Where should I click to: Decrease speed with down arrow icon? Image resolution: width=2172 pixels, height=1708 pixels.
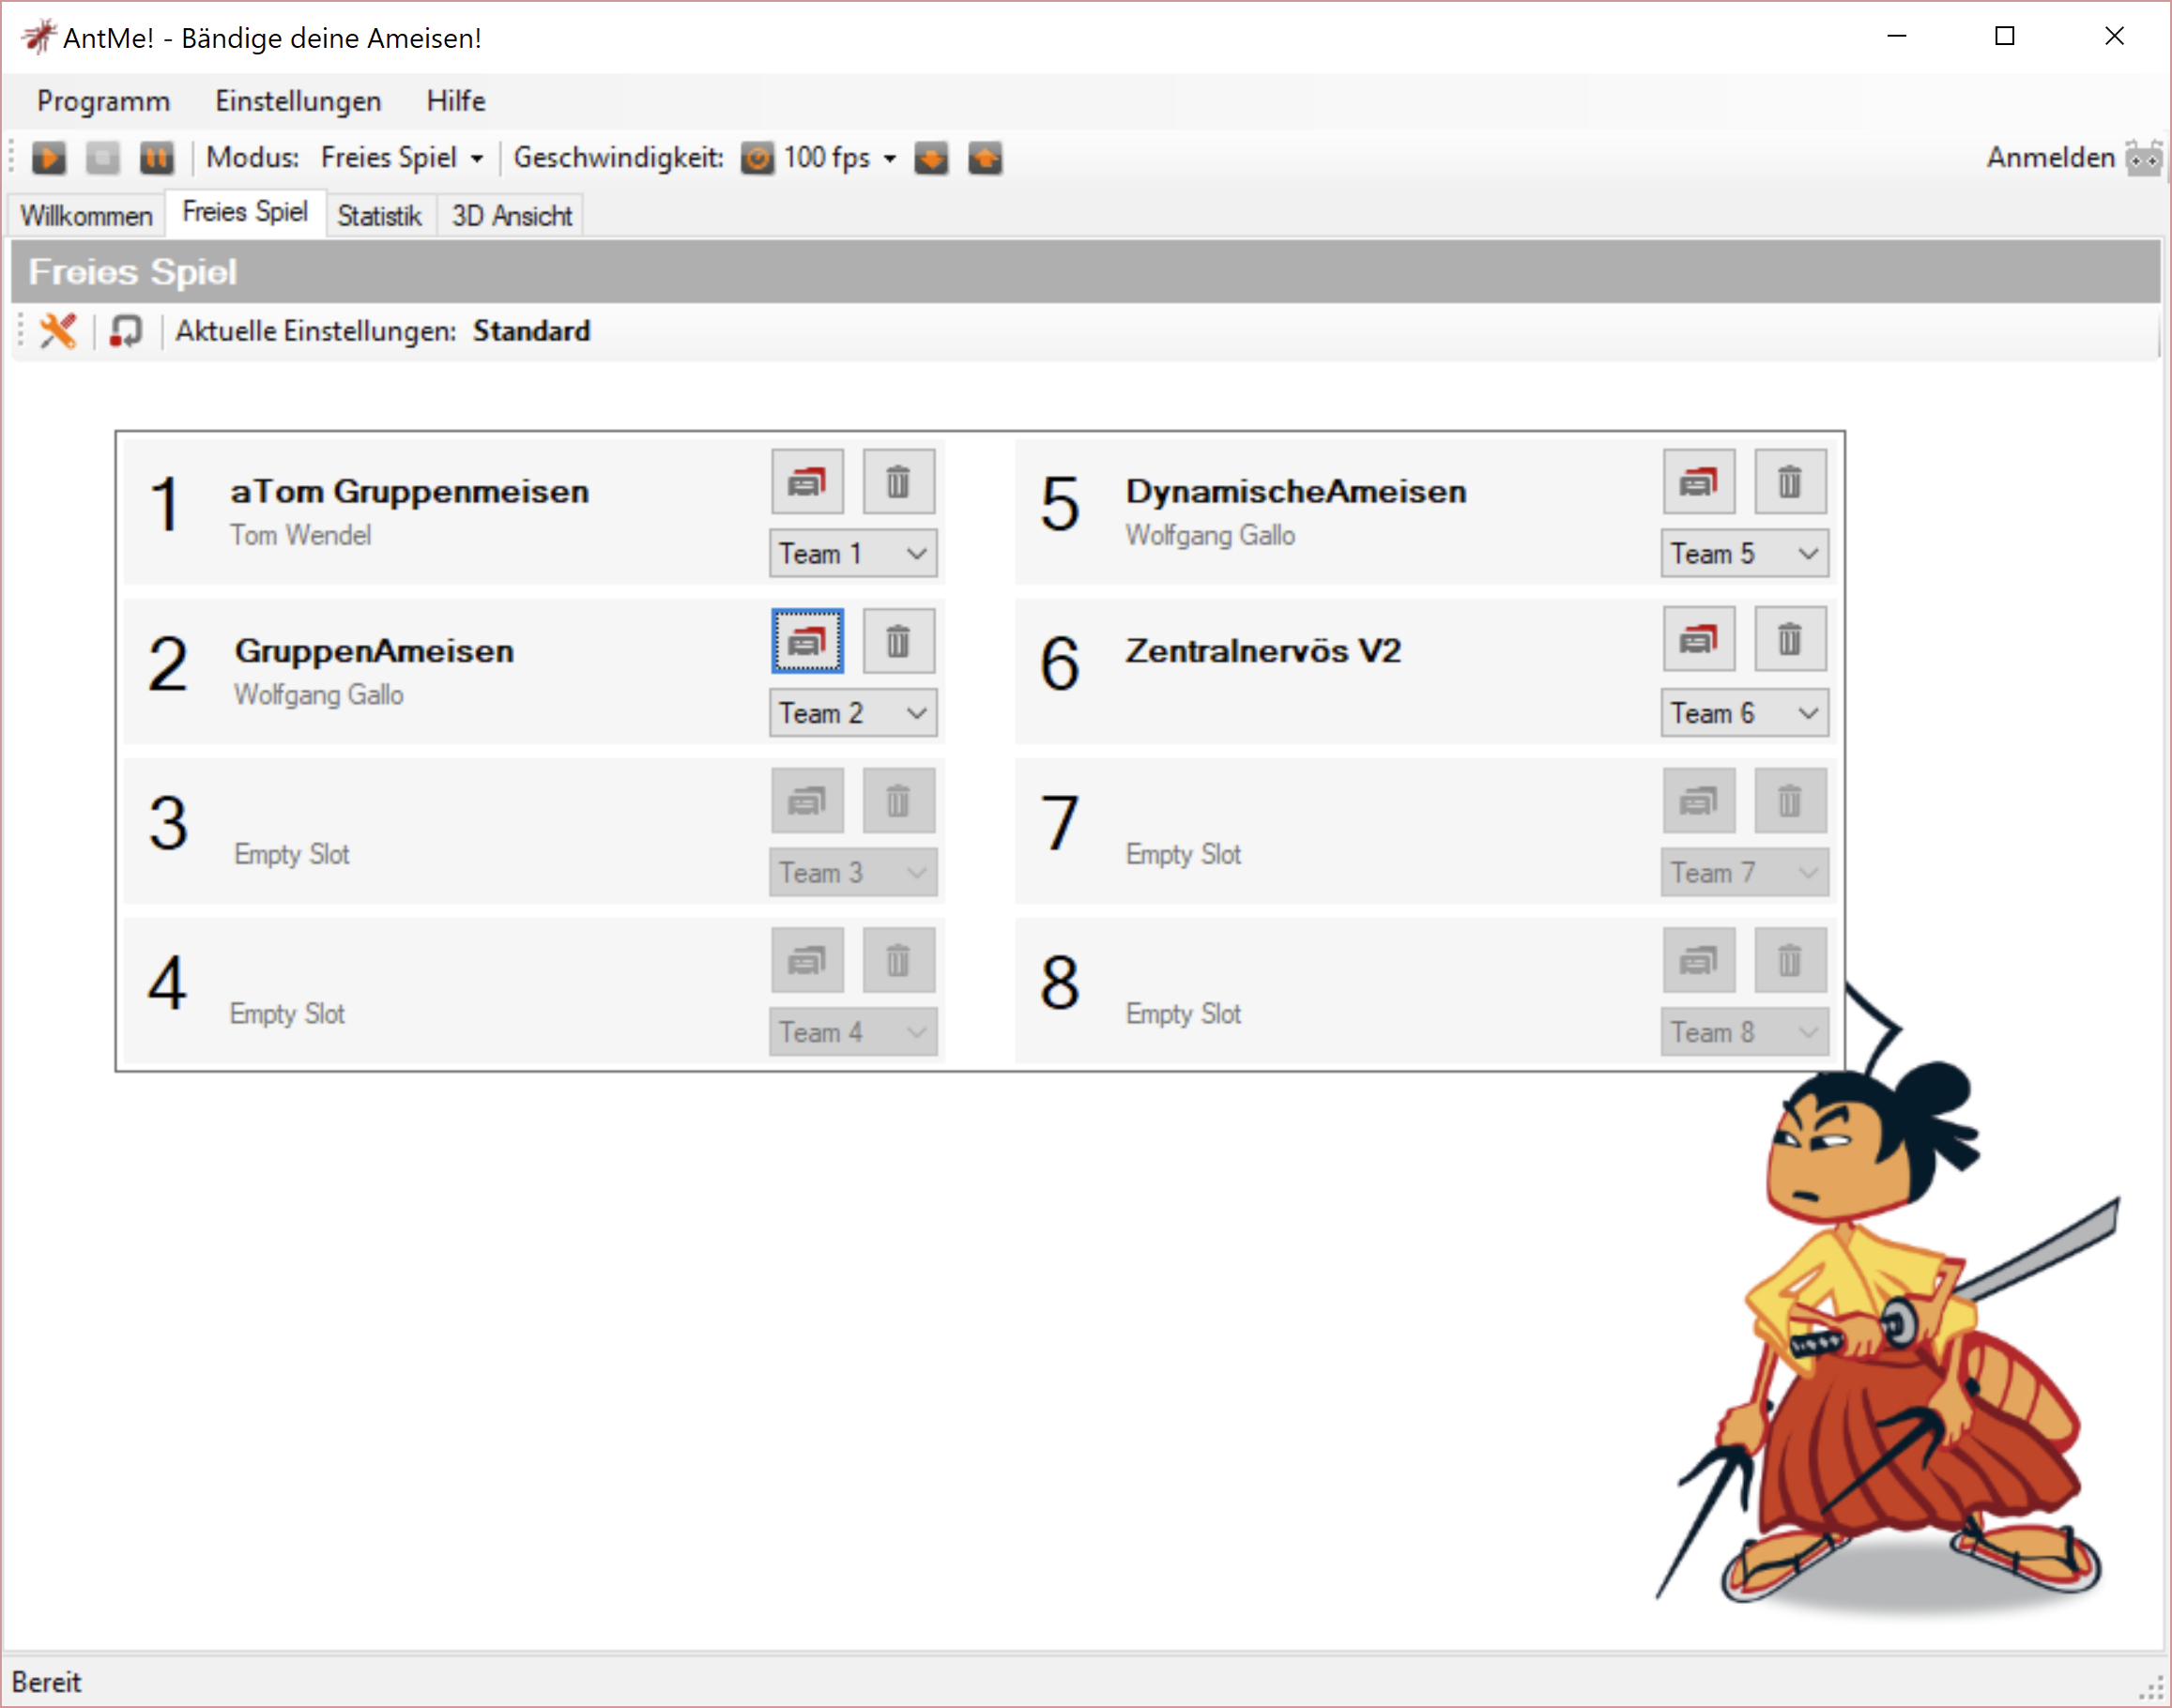click(x=930, y=158)
